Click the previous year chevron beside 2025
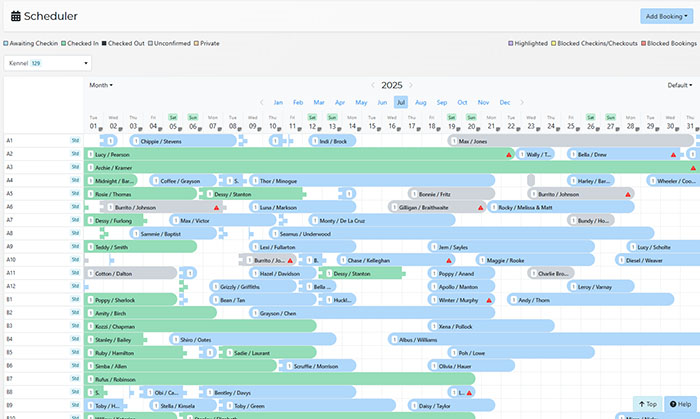Screen dimensions: 700x419 click(x=371, y=85)
